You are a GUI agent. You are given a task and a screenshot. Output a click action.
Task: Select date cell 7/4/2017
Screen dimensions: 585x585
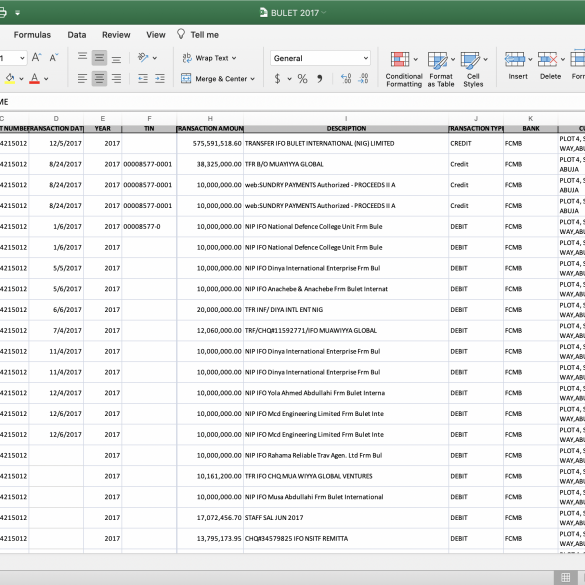[x=56, y=331]
